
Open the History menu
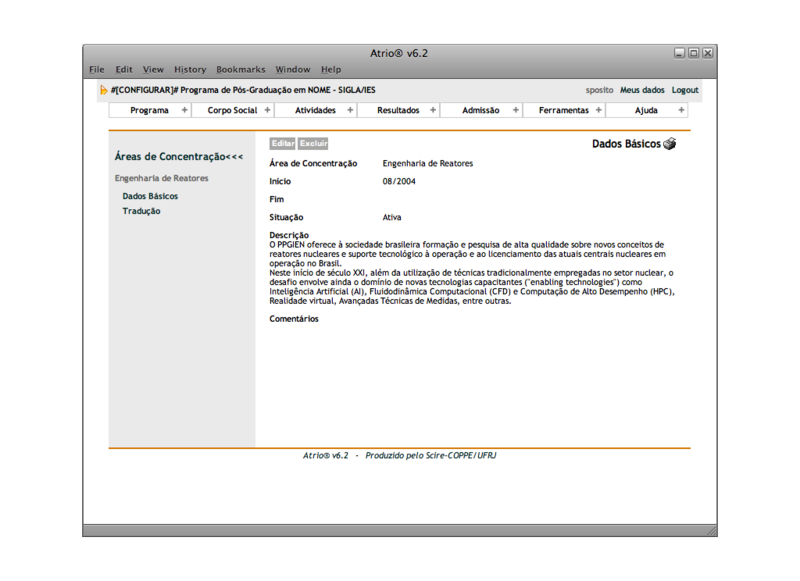(190, 69)
